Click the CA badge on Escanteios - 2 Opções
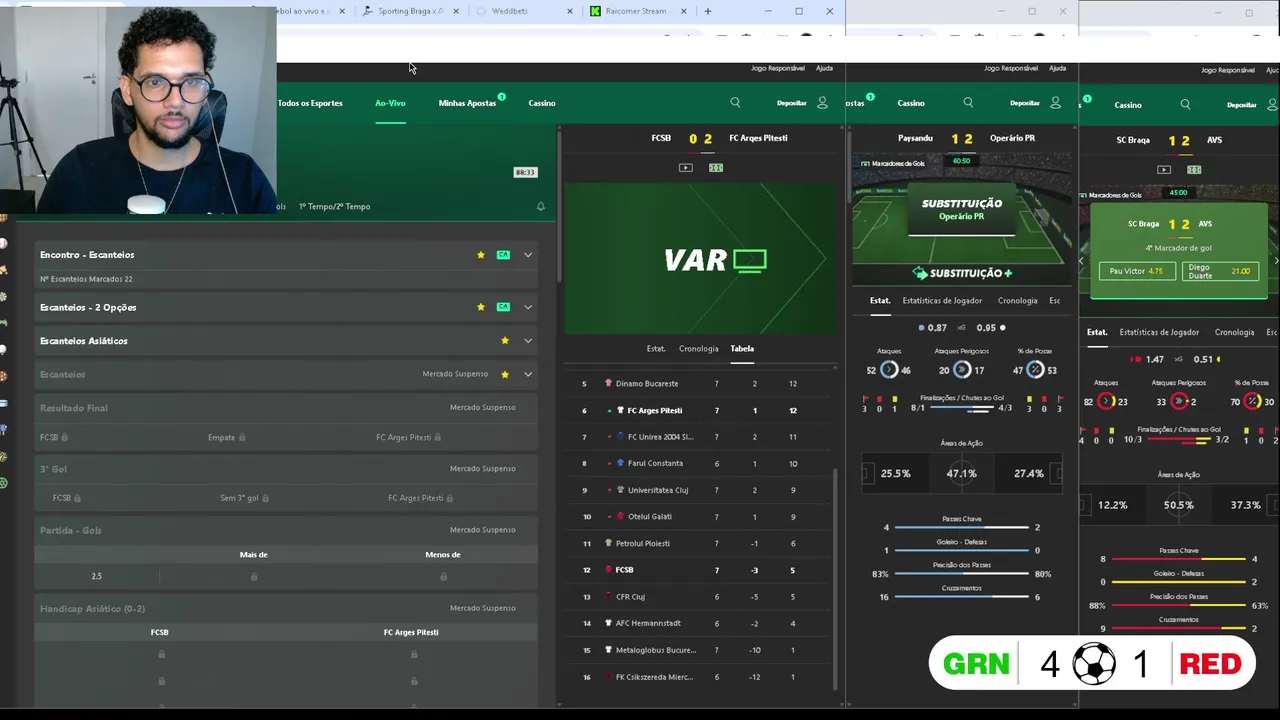Screen dimensions: 1280x720 tap(503, 307)
